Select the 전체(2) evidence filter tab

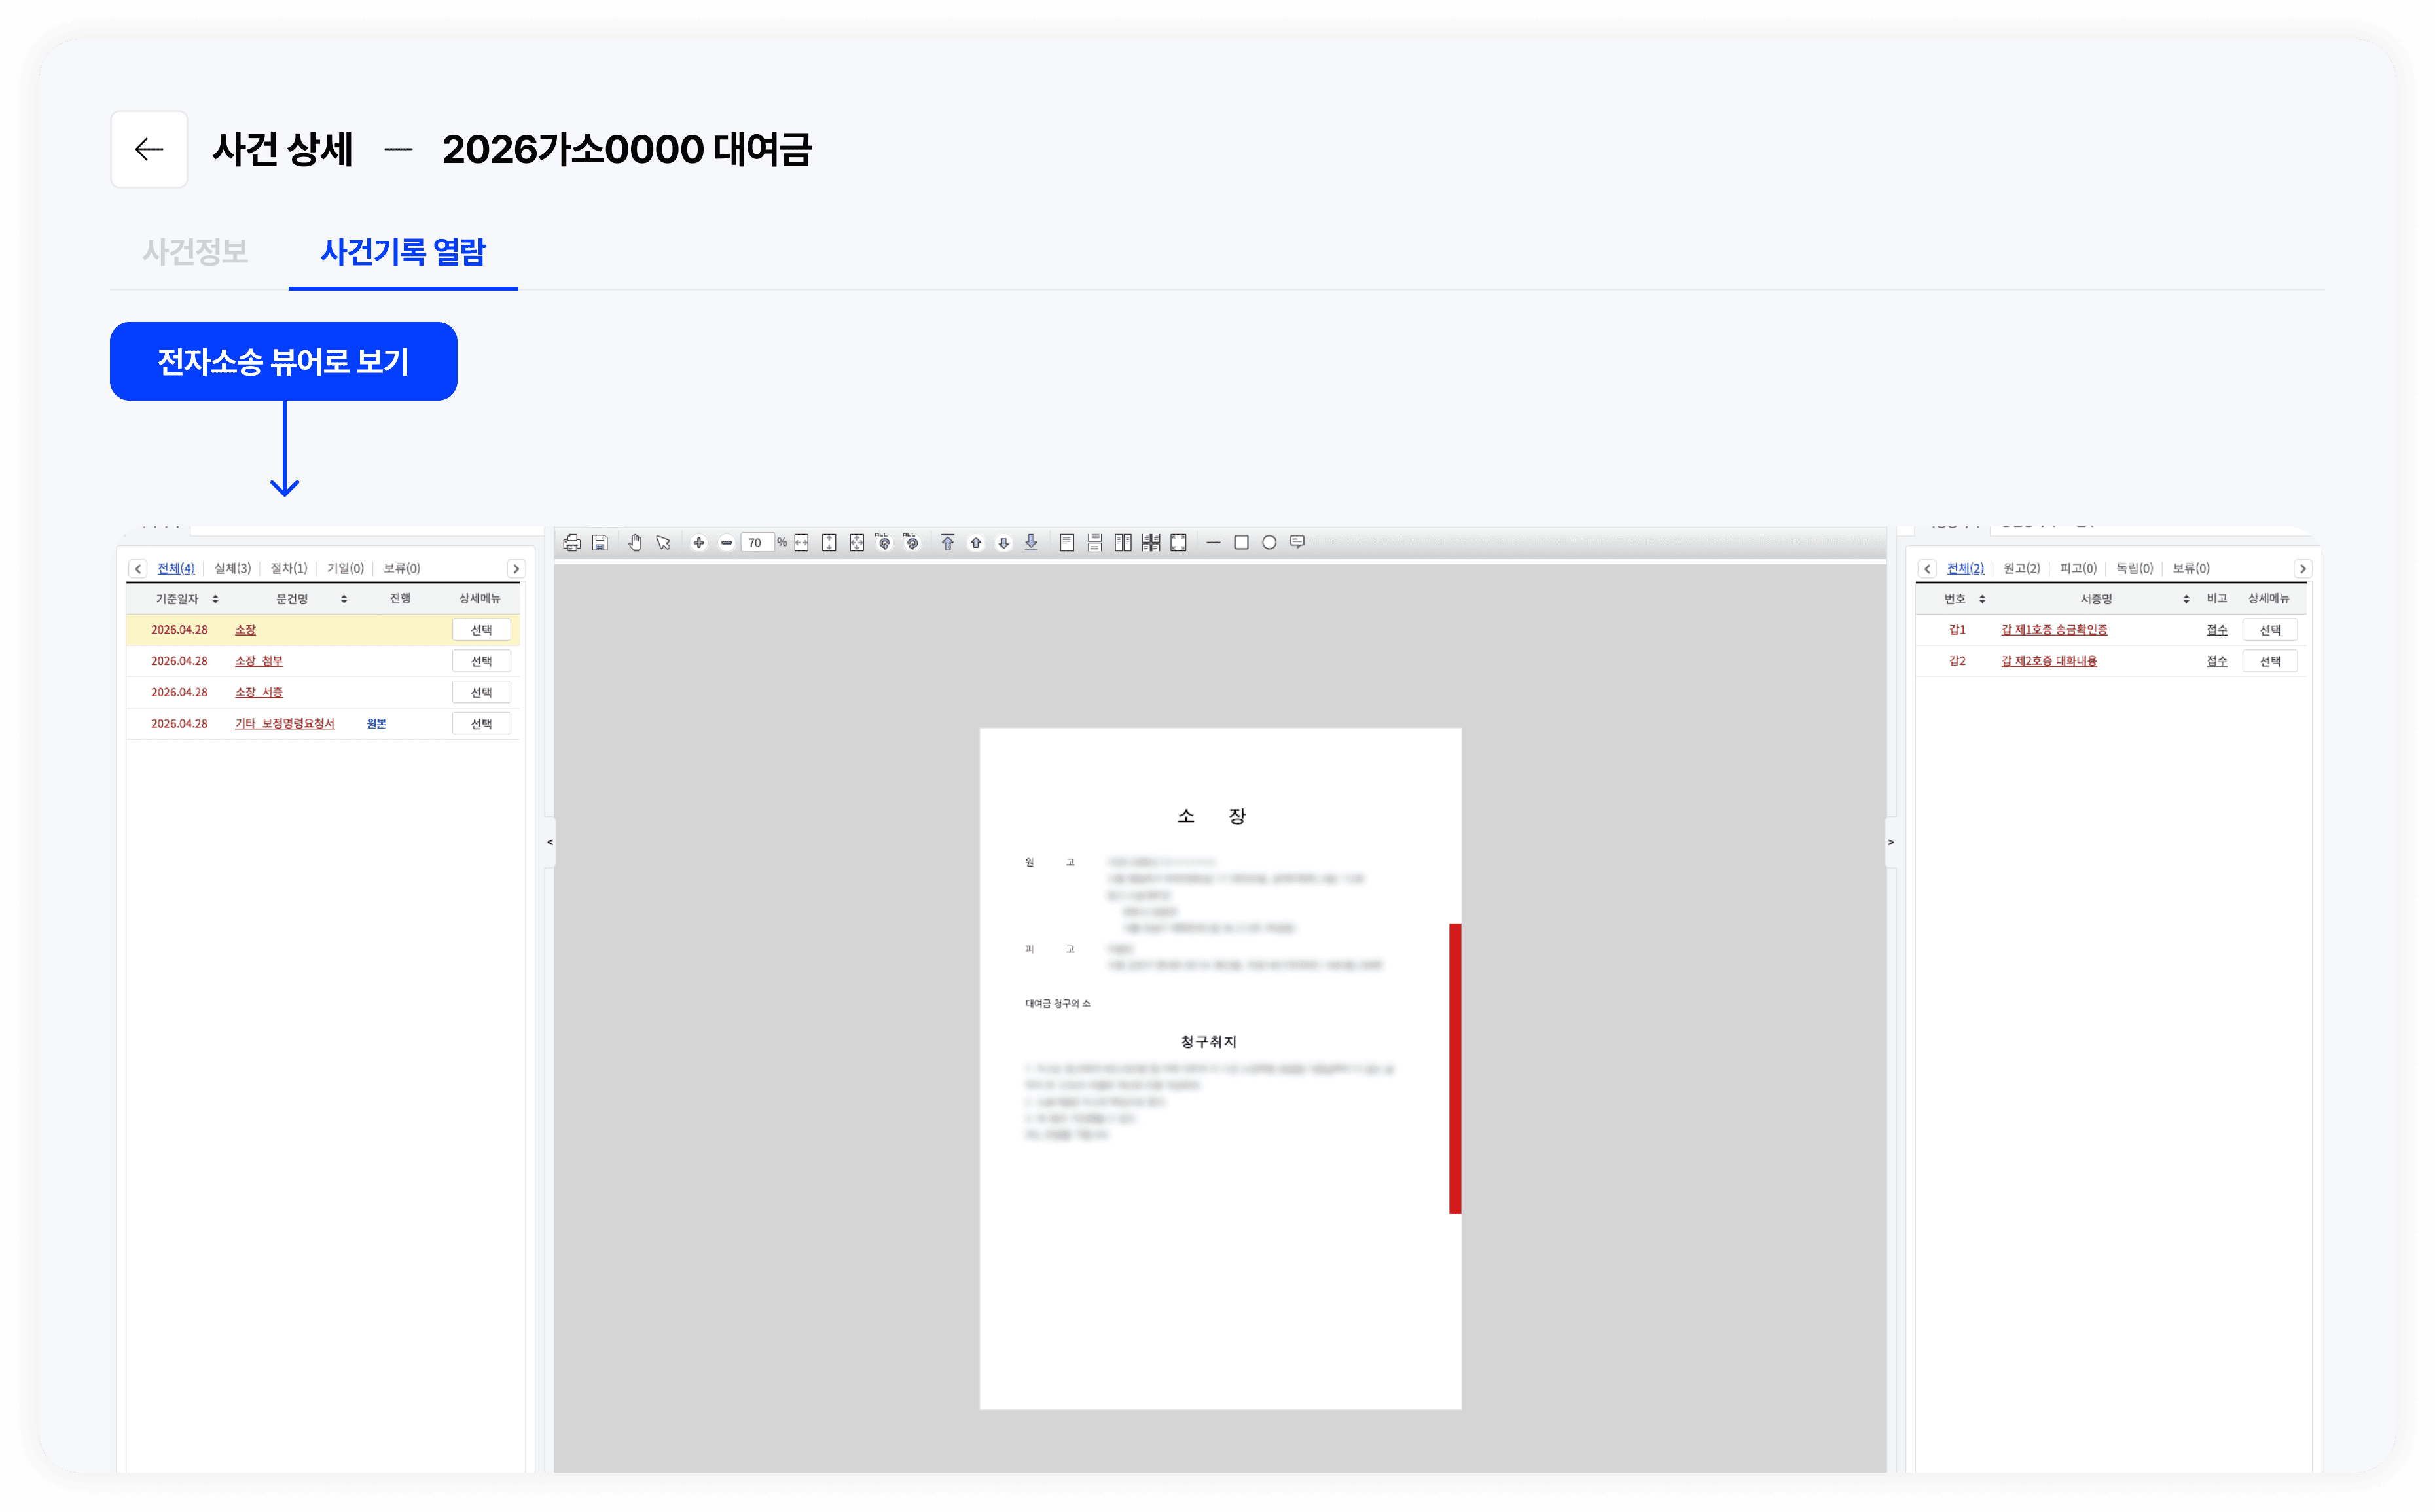point(1965,568)
